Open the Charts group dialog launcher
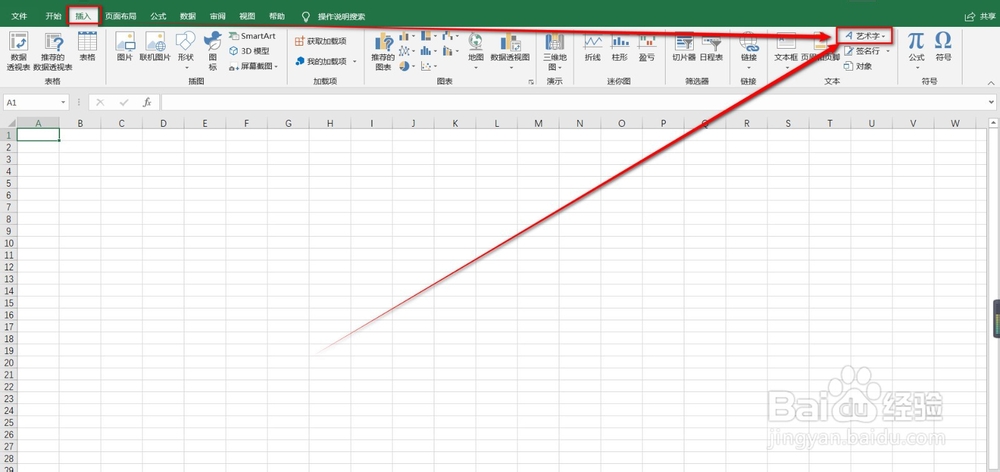The image size is (1000, 472). click(531, 82)
